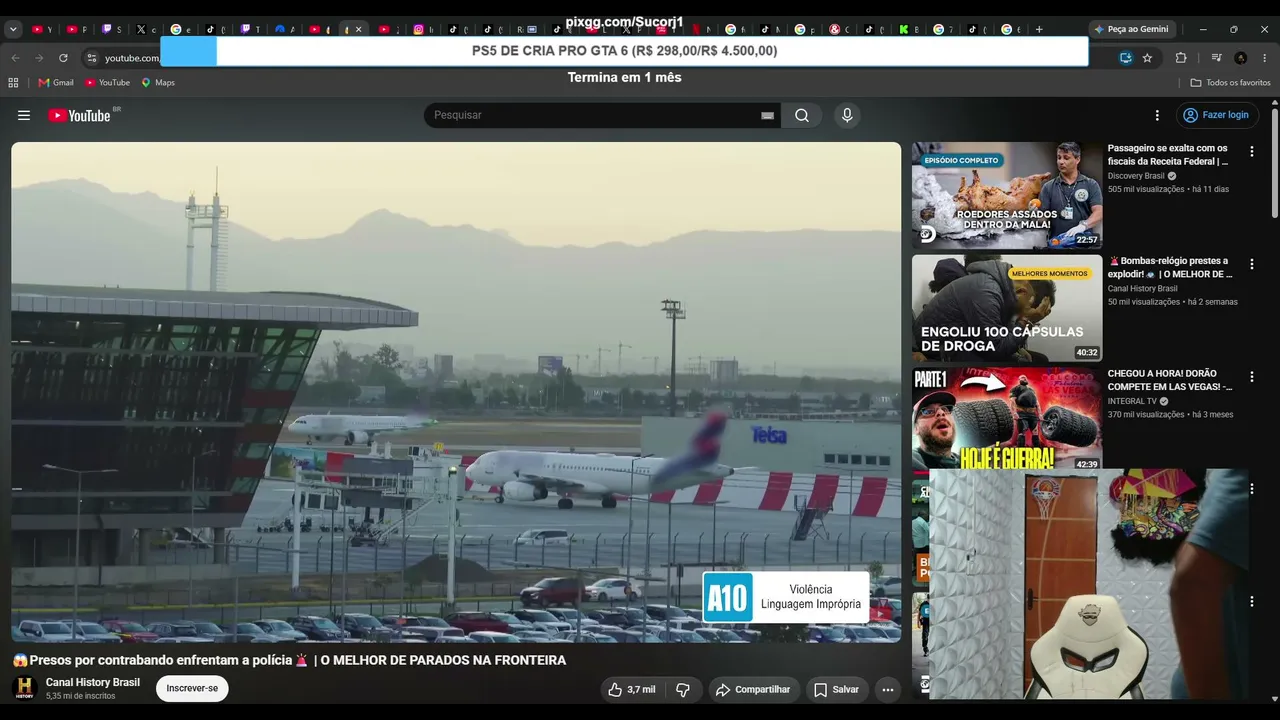Screen dimensions: 1280x720
Task: Click Peça ao Gemini button
Action: [1130, 29]
